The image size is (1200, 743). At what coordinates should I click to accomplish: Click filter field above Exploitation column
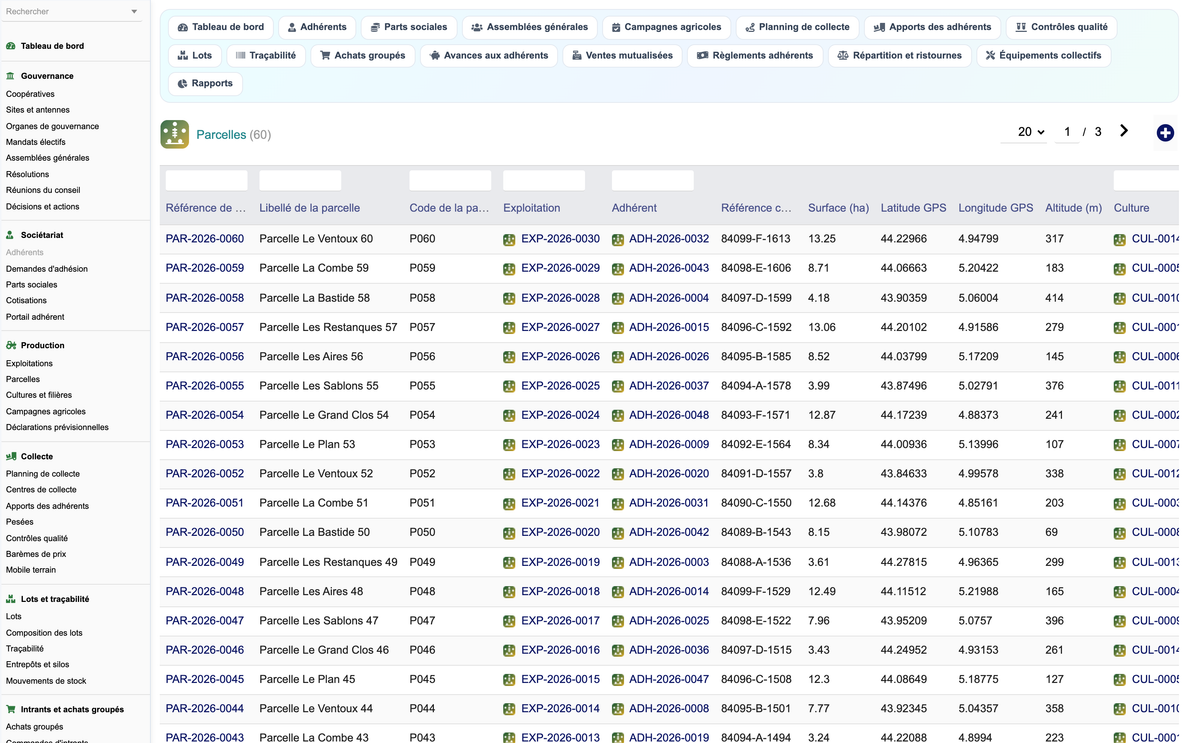click(544, 181)
